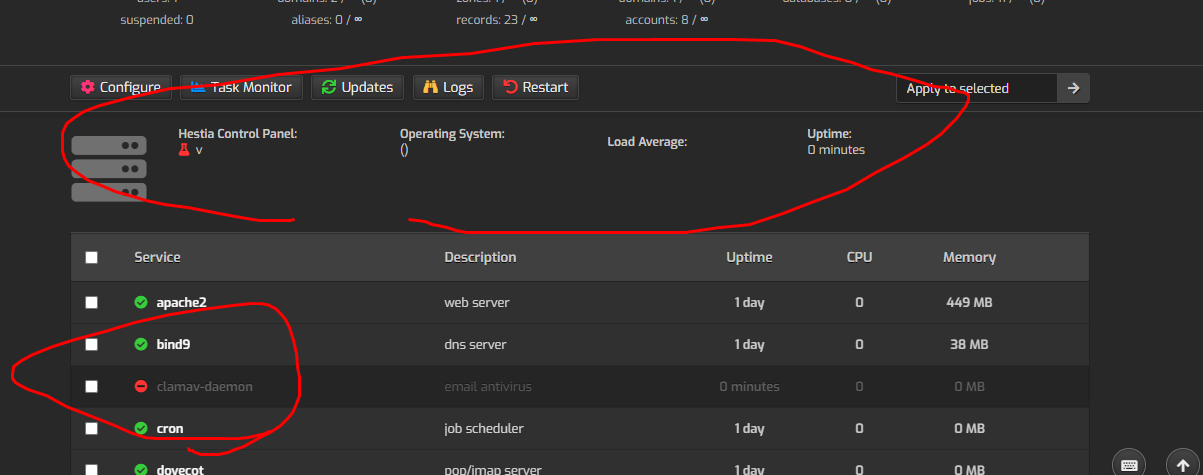The image size is (1203, 475).
Task: Click the keyboard shortcuts icon
Action: coord(1128,464)
